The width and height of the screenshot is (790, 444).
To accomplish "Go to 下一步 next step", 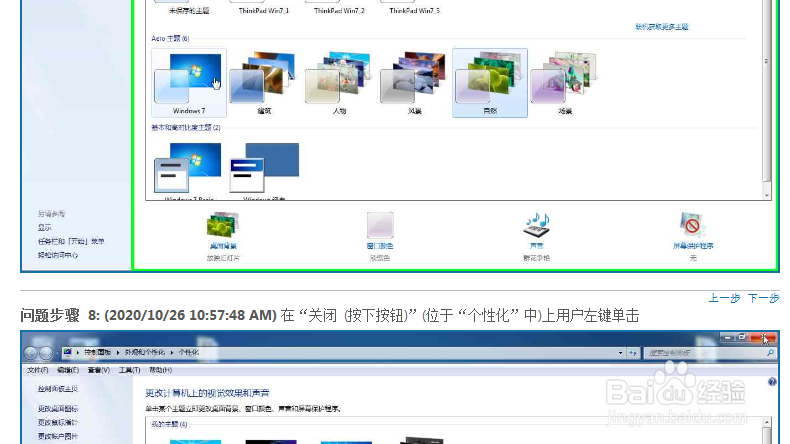I will 763,298.
